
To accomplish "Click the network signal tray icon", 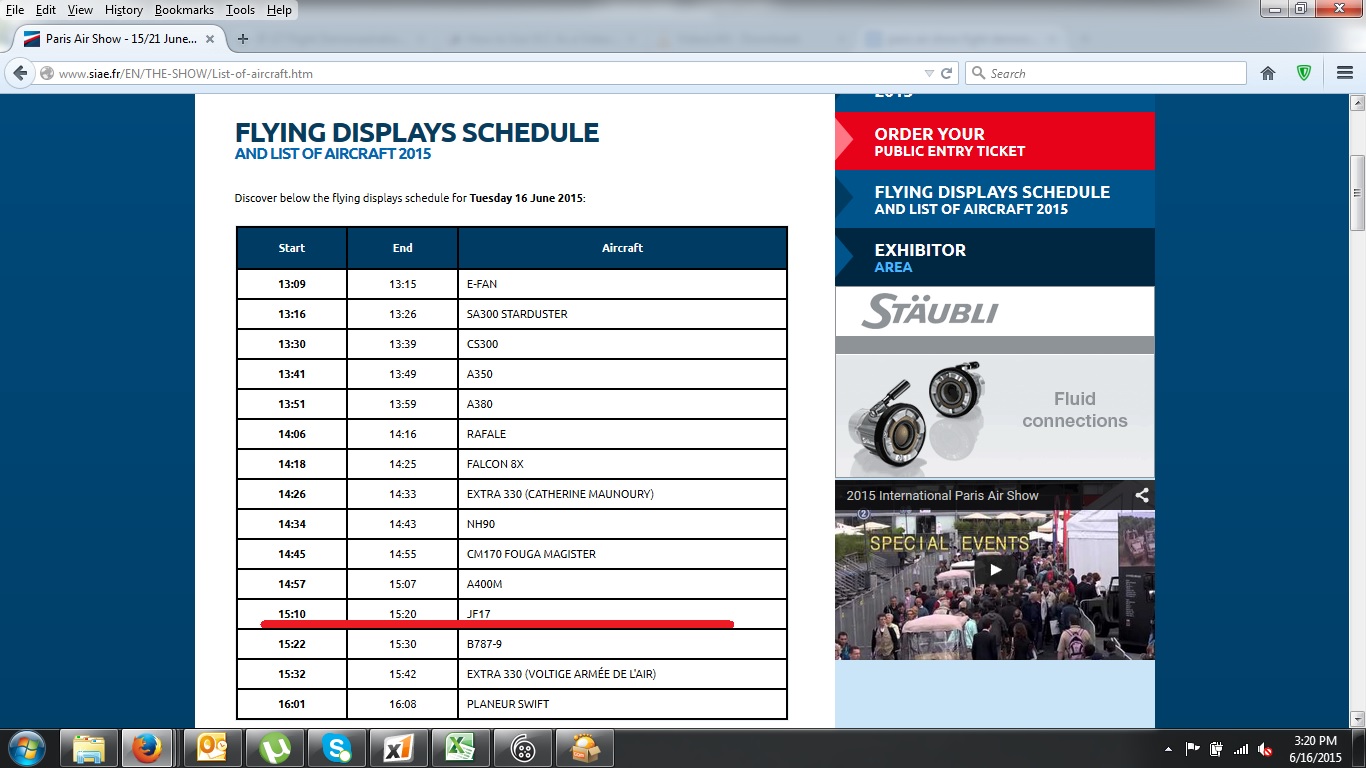I will pos(1241,749).
